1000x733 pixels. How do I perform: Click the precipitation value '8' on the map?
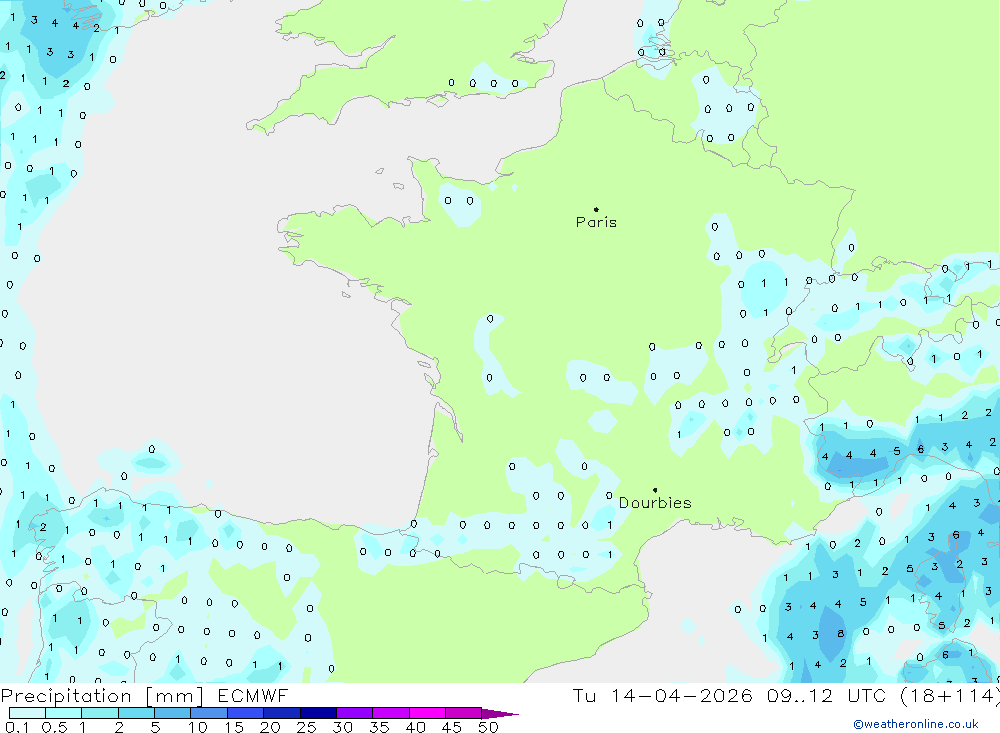point(841,633)
